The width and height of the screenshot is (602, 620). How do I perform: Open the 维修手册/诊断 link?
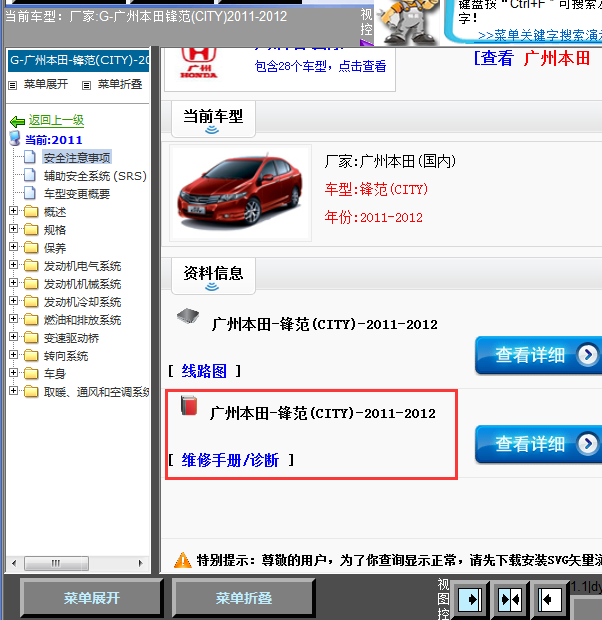pyautogui.click(x=230, y=460)
